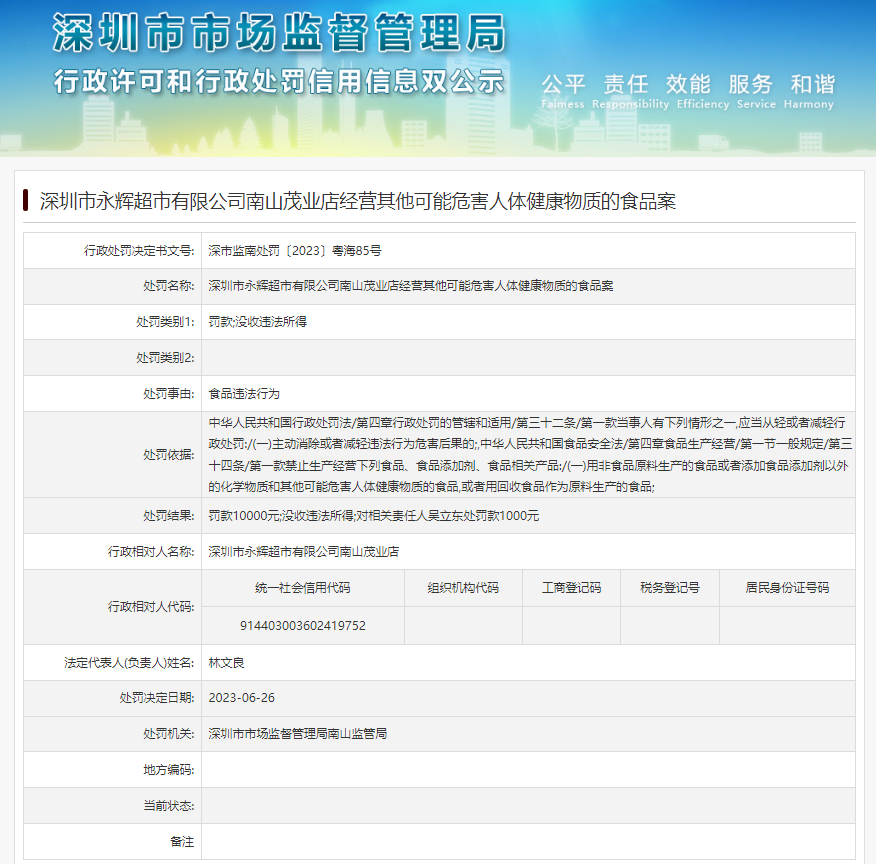876x864 pixels.
Task: Click the date 2023-06-26
Action: click(x=241, y=698)
